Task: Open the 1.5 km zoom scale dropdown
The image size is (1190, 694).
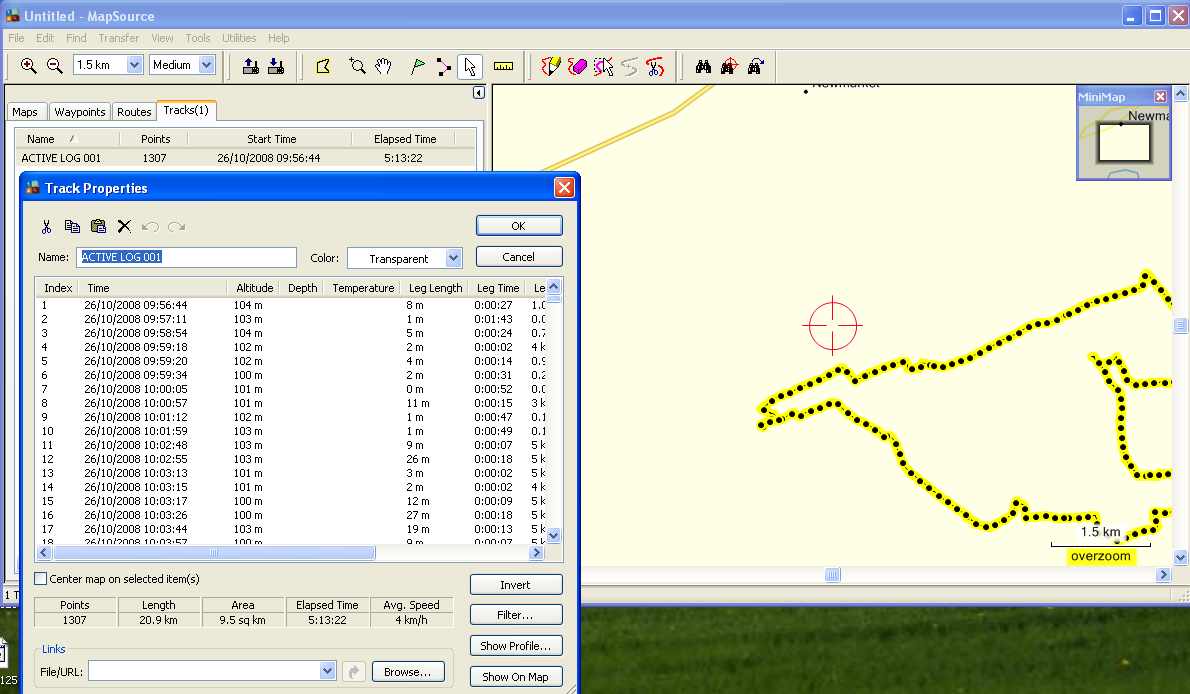Action: click(x=134, y=65)
